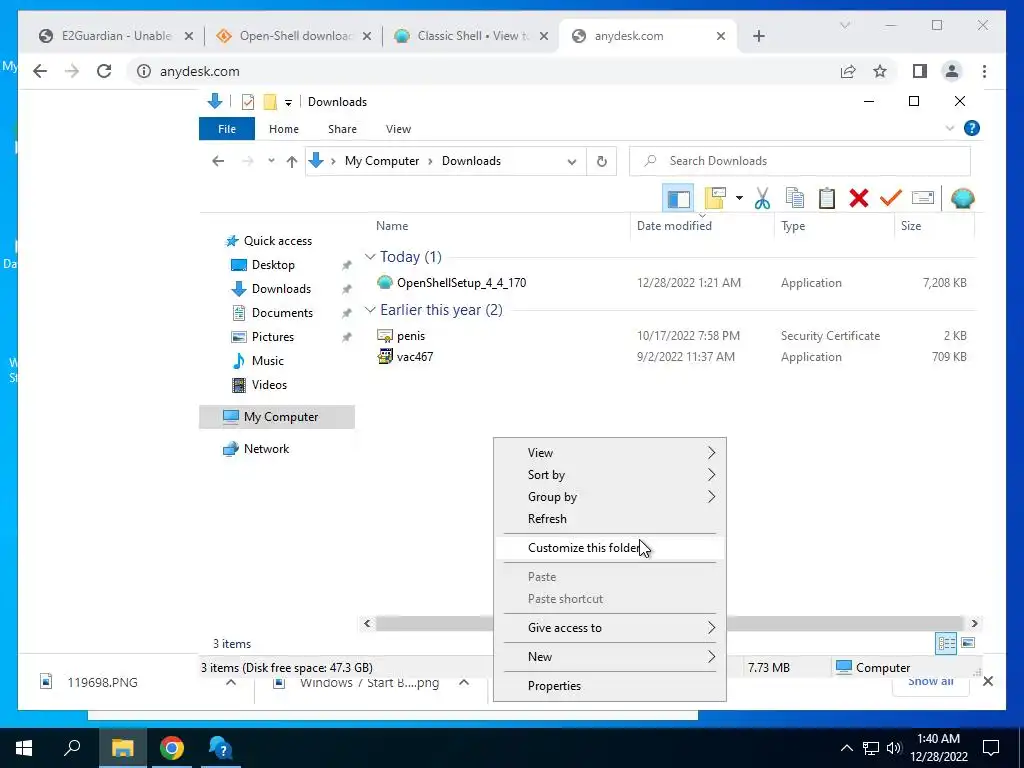Switch to the Share ribbon tab
This screenshot has width=1024, height=768.
click(x=342, y=129)
